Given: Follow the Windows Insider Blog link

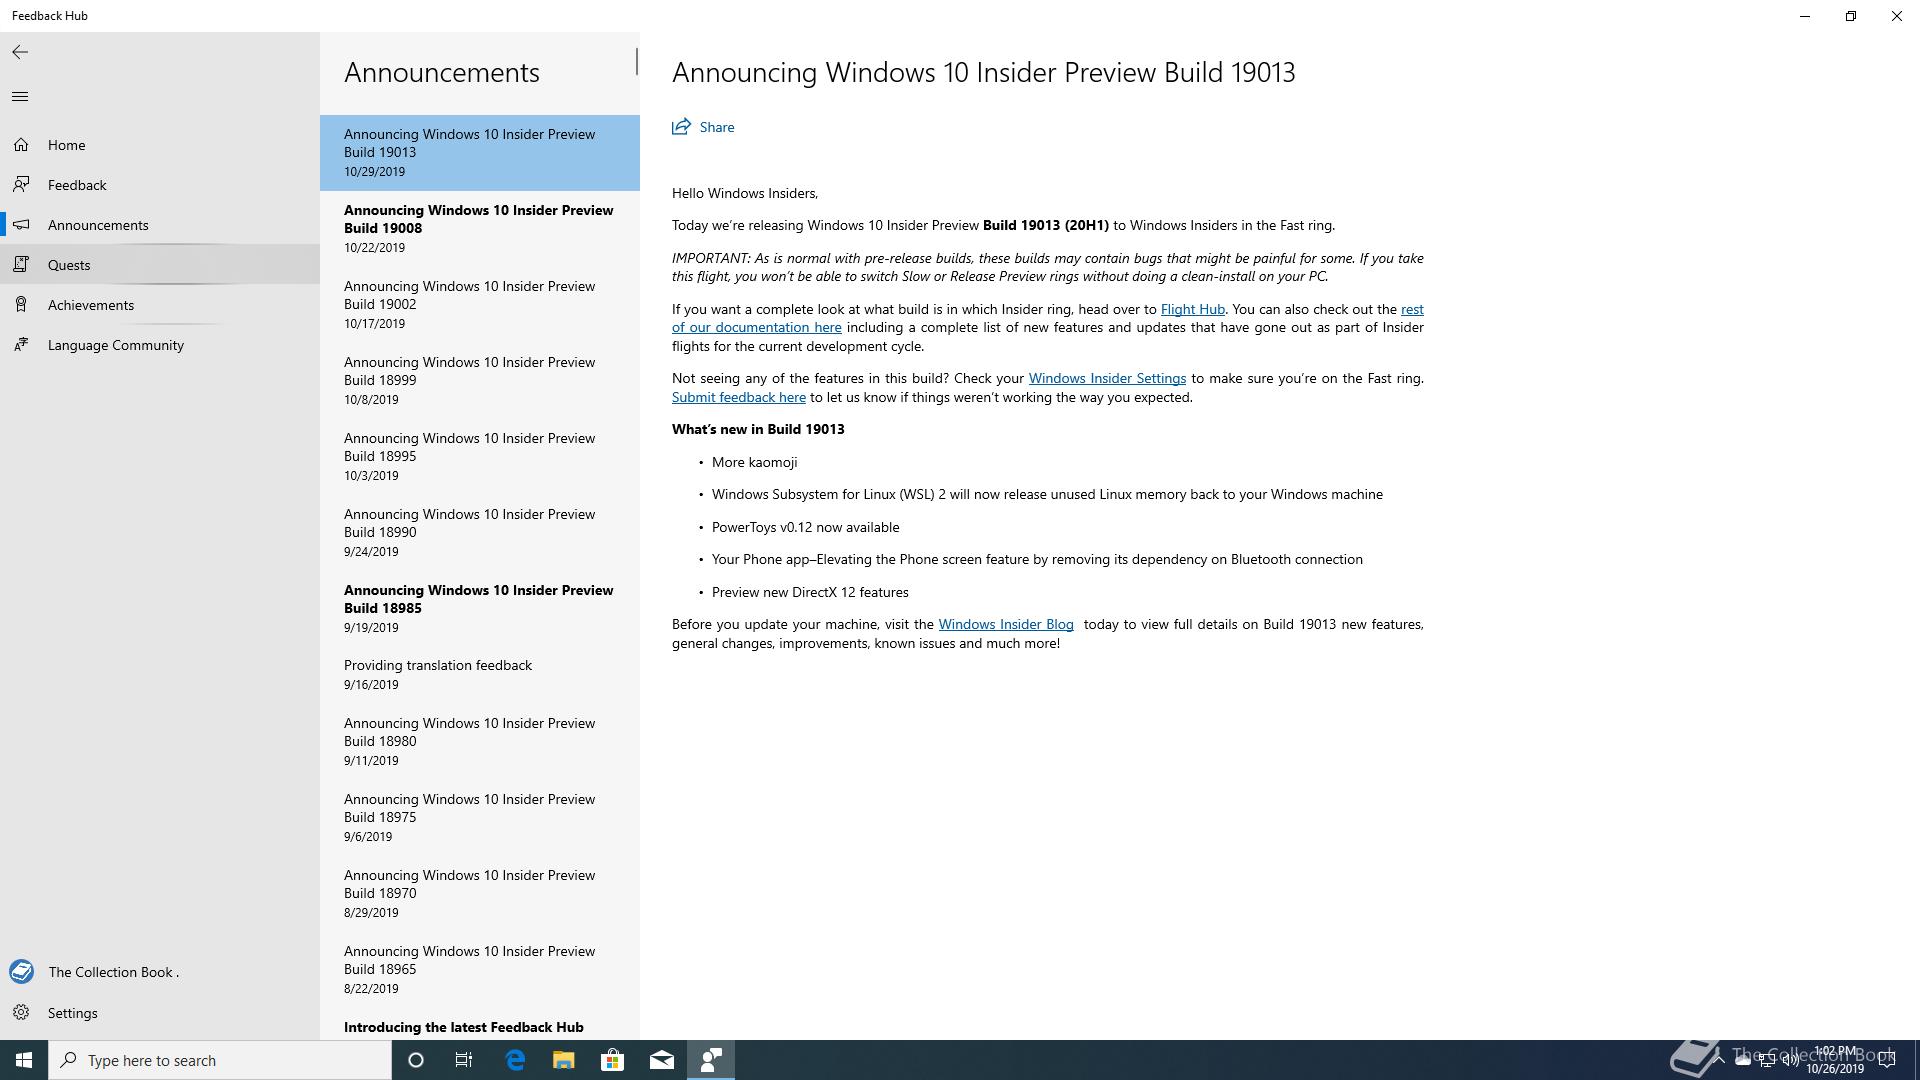Looking at the screenshot, I should 1005,624.
